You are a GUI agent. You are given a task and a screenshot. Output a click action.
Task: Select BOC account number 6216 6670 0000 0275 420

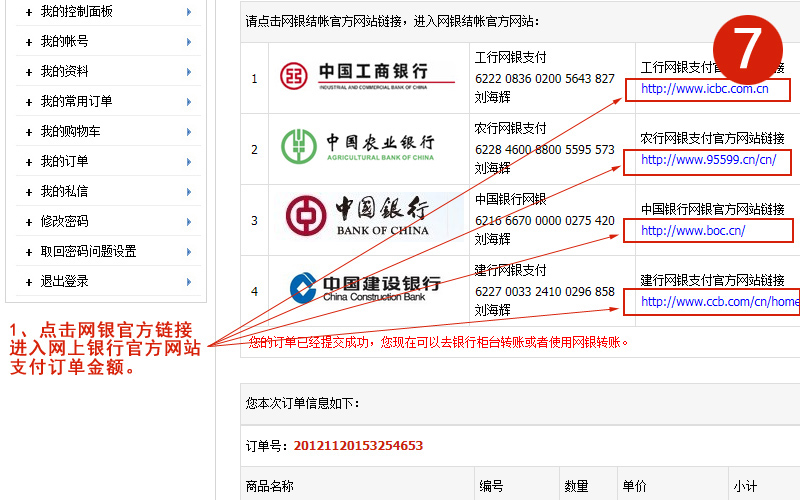coord(544,220)
